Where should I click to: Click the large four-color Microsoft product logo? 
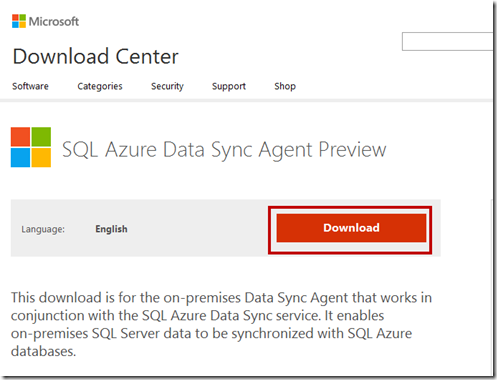(31, 147)
